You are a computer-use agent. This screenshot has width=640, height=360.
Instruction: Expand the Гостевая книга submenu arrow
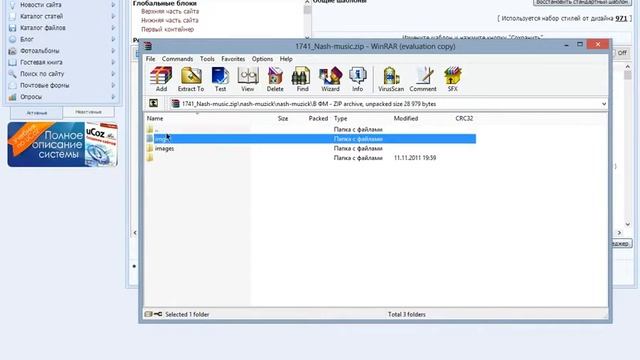113,62
